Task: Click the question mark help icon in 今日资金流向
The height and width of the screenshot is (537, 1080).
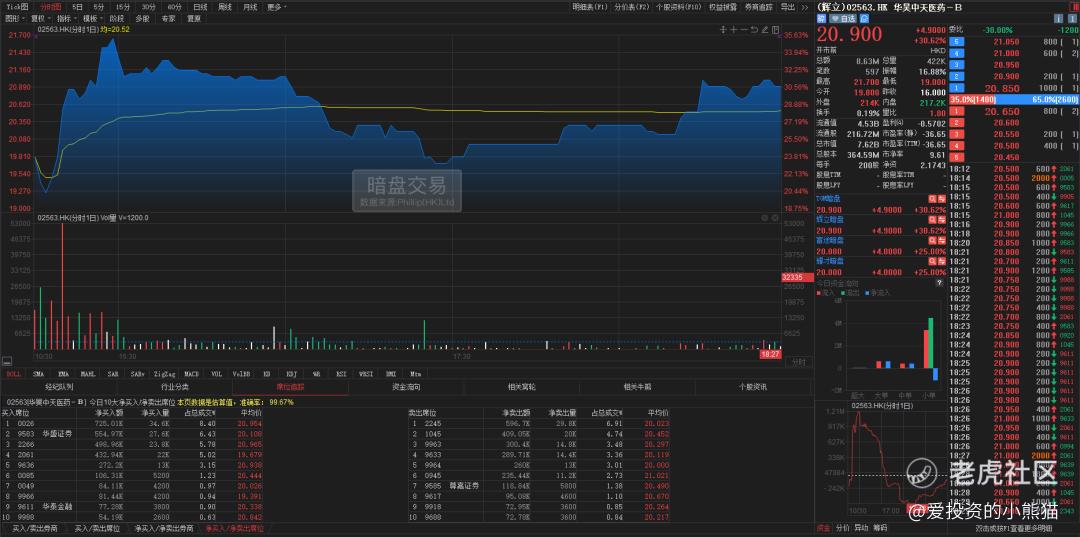Action: pos(938,283)
